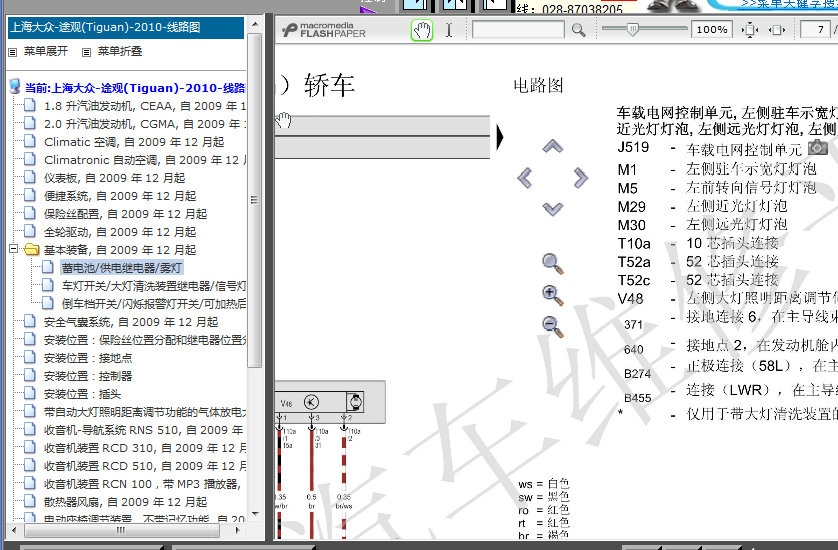Image resolution: width=838 pixels, height=550 pixels.
Task: Open 收音机装置 RCD 310 entry
Action: 145,448
